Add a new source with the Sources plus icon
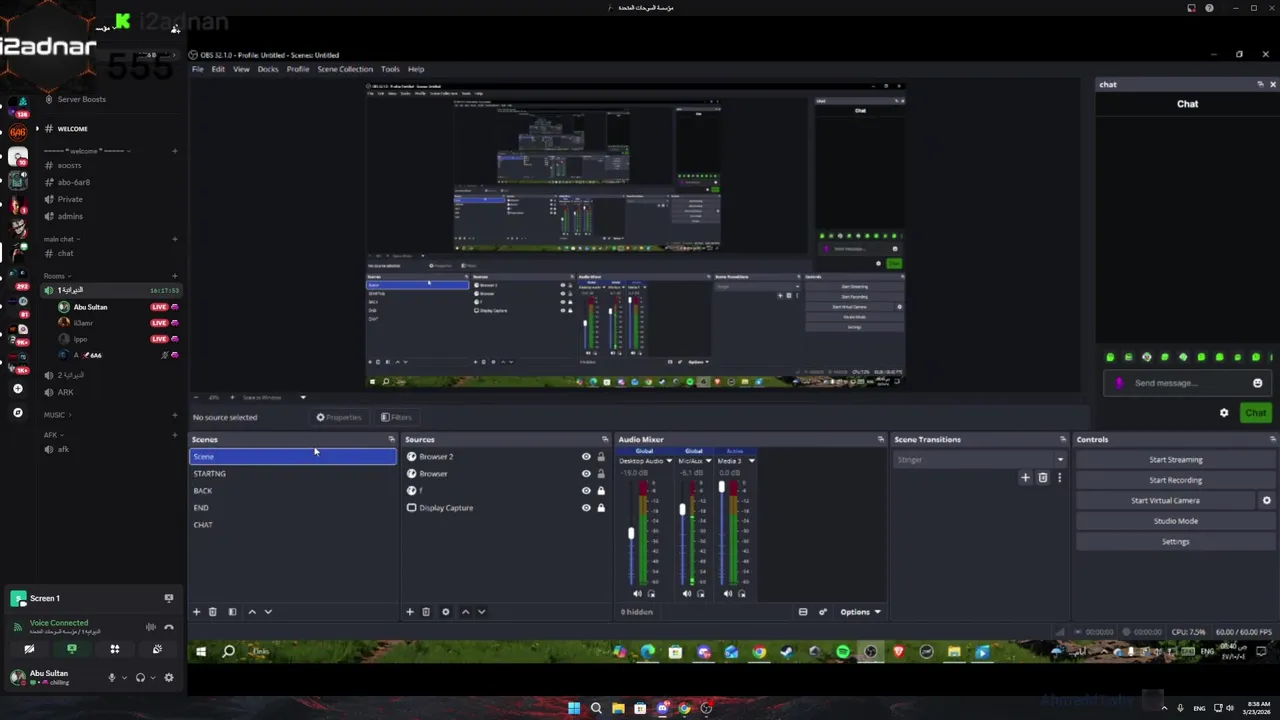The height and width of the screenshot is (720, 1280). click(409, 612)
